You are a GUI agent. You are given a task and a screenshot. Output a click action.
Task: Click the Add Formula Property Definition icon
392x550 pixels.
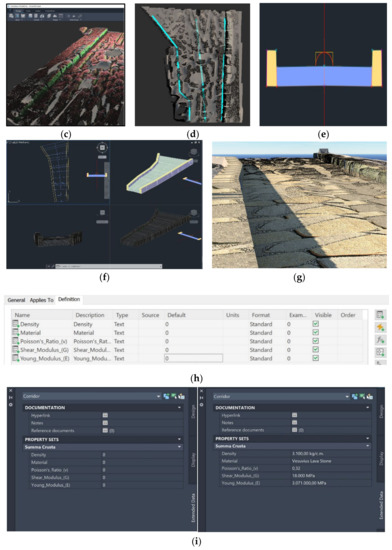[380, 340]
